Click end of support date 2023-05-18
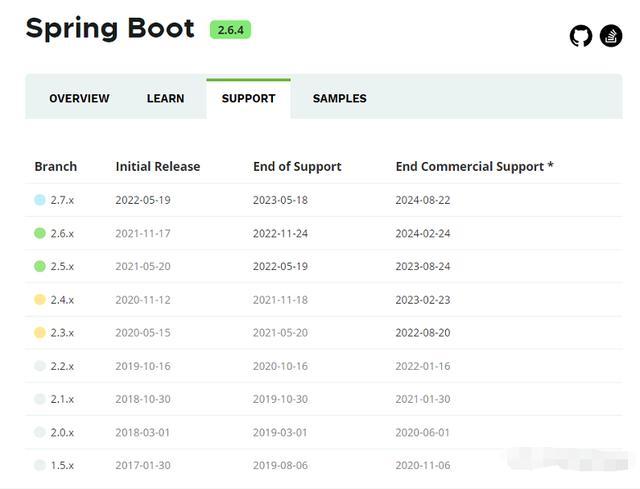 280,200
